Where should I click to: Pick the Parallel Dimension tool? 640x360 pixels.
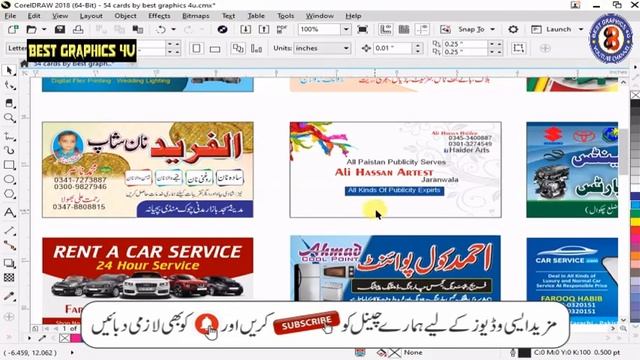(9, 231)
